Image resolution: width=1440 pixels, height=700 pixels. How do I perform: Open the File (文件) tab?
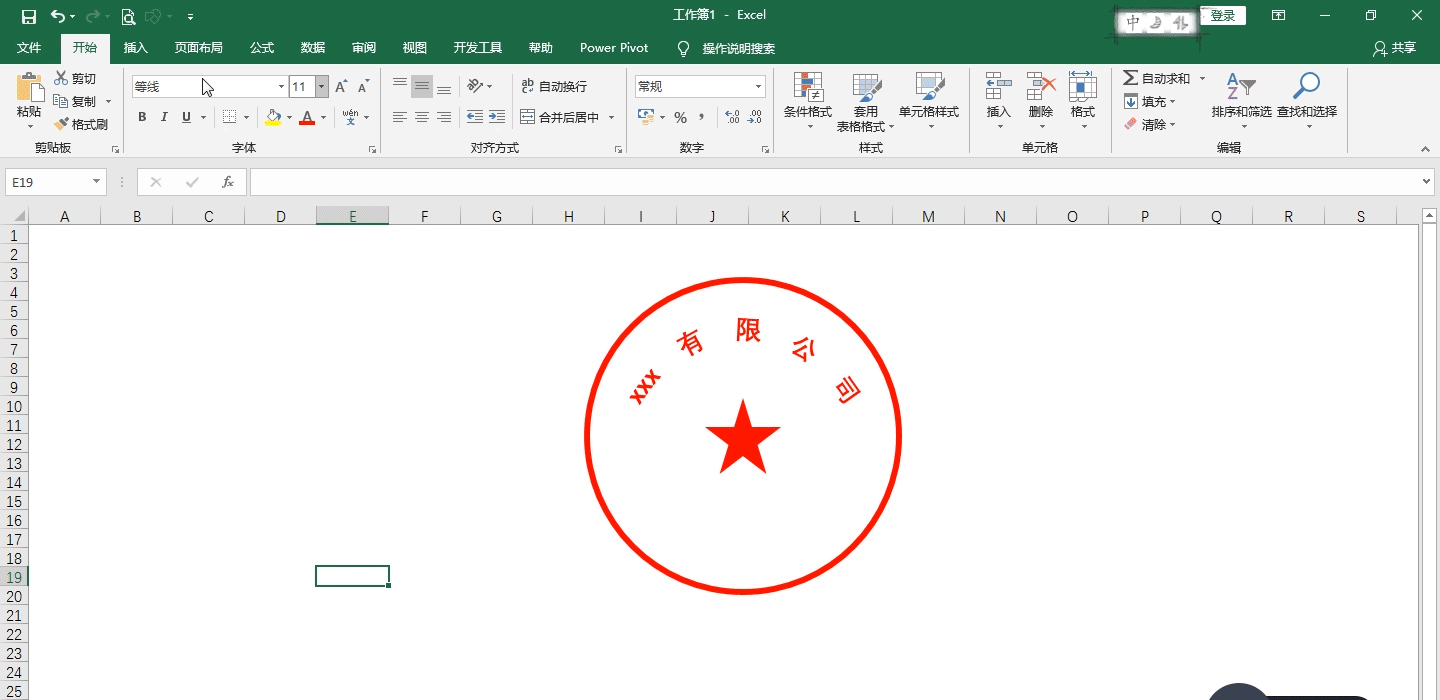click(29, 48)
